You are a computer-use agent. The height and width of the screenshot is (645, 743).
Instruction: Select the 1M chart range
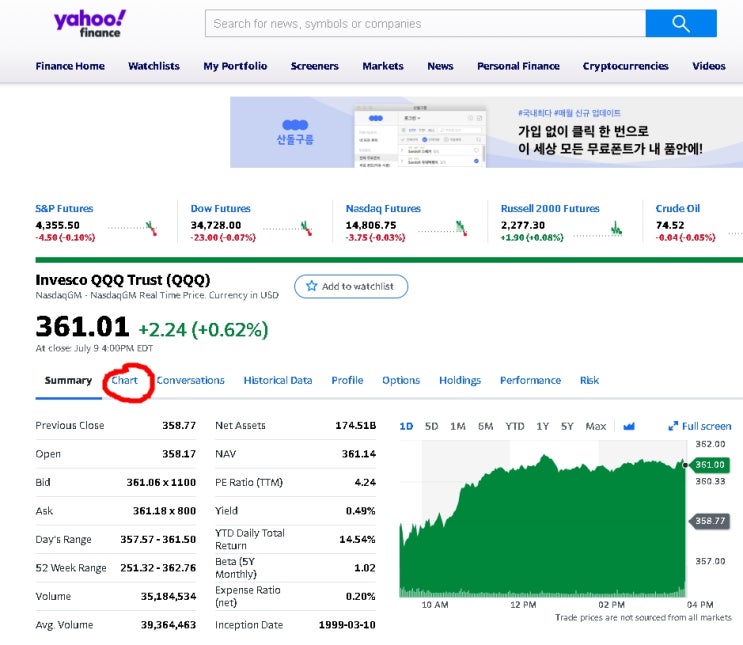coord(458,426)
